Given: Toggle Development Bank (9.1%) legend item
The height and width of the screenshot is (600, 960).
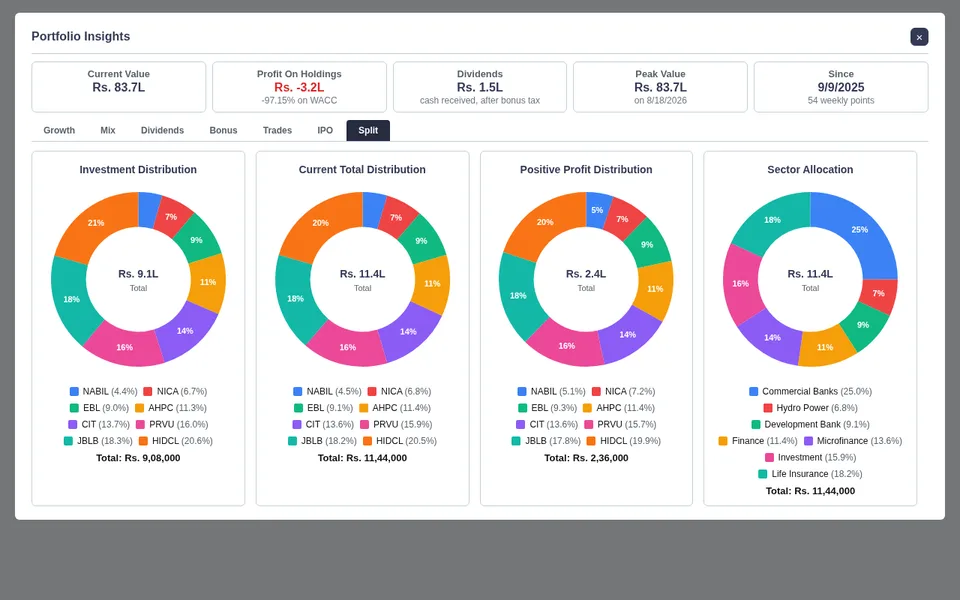Looking at the screenshot, I should pyautogui.click(x=810, y=424).
